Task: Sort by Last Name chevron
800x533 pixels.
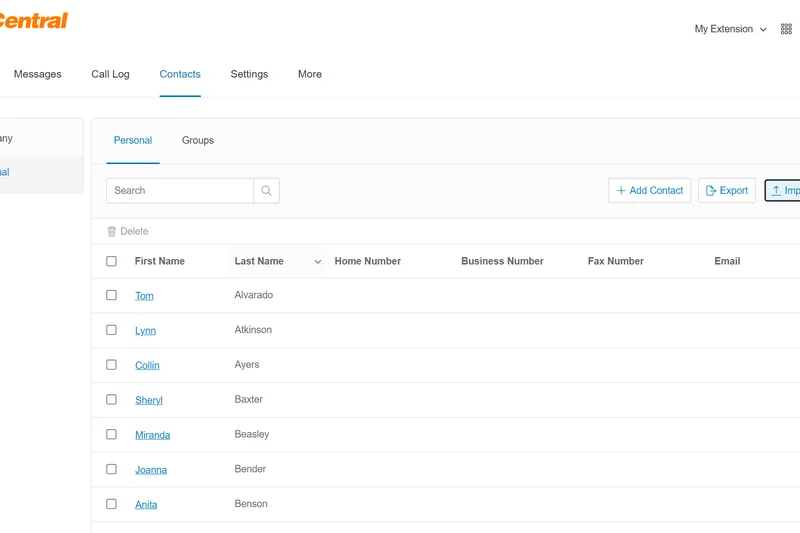Action: pyautogui.click(x=318, y=262)
